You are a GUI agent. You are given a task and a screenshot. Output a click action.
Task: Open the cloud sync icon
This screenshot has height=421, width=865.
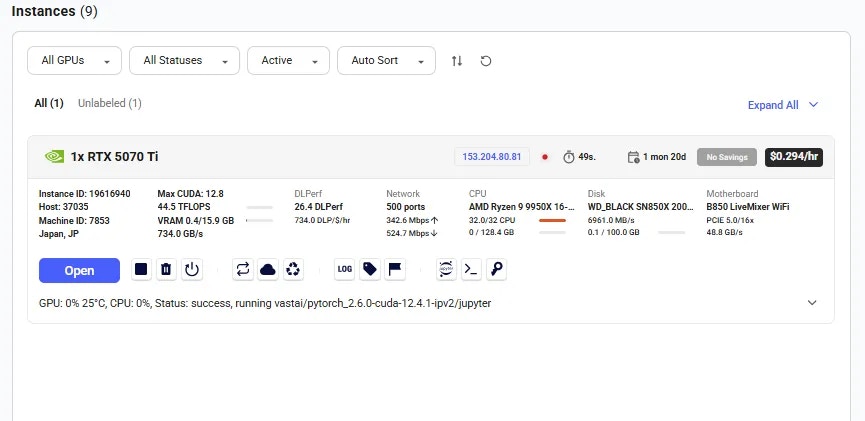point(268,269)
